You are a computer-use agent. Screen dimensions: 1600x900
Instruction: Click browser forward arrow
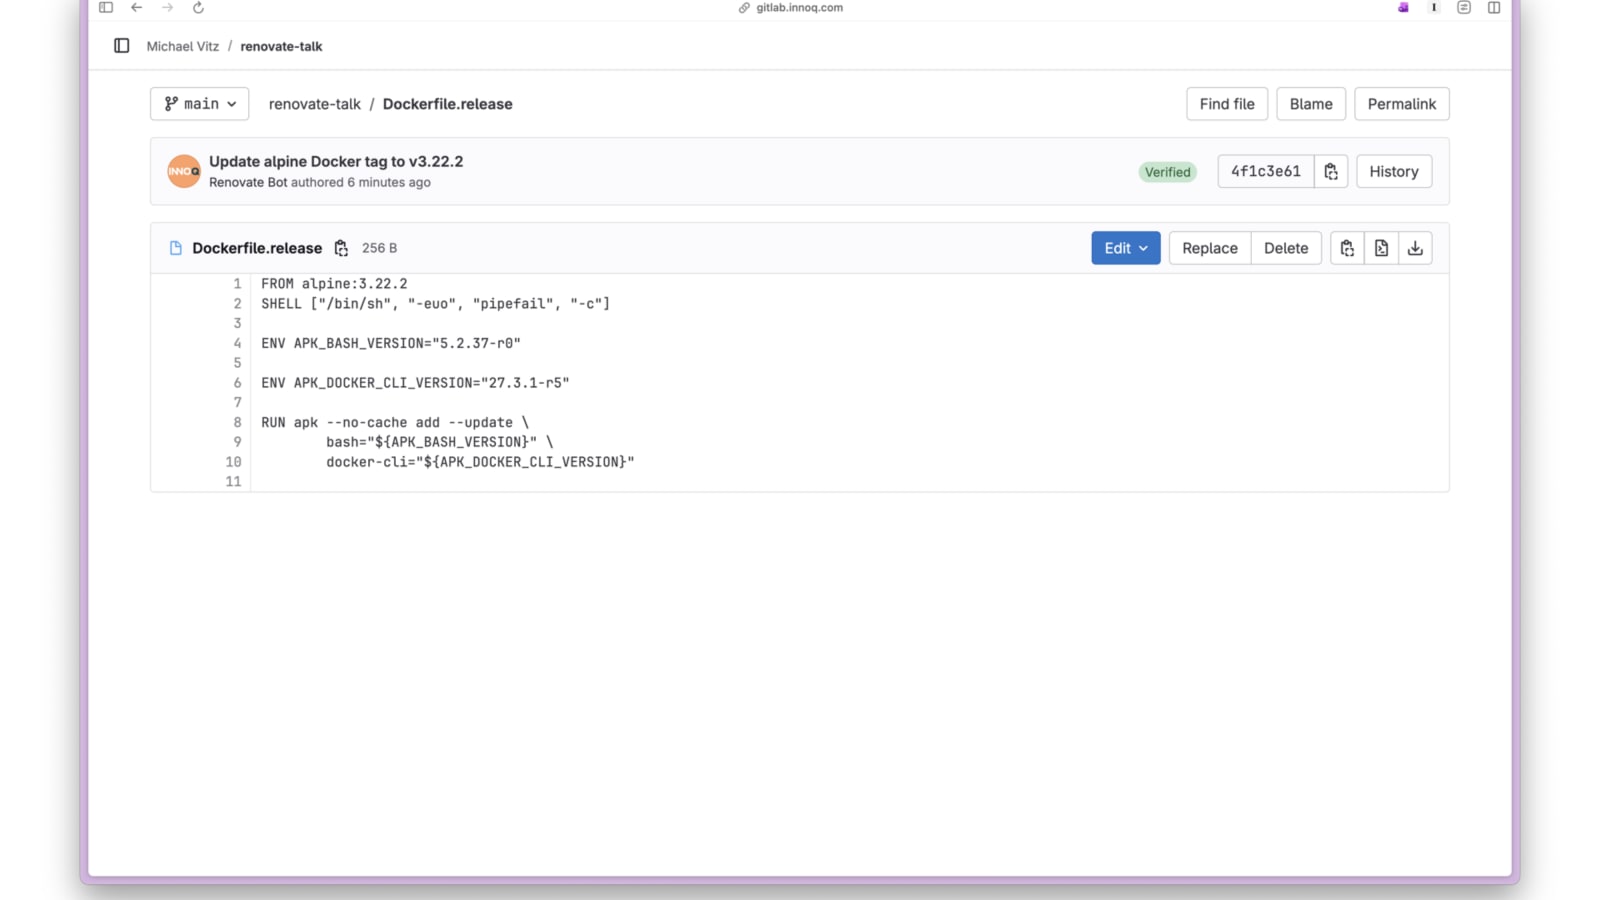(167, 8)
